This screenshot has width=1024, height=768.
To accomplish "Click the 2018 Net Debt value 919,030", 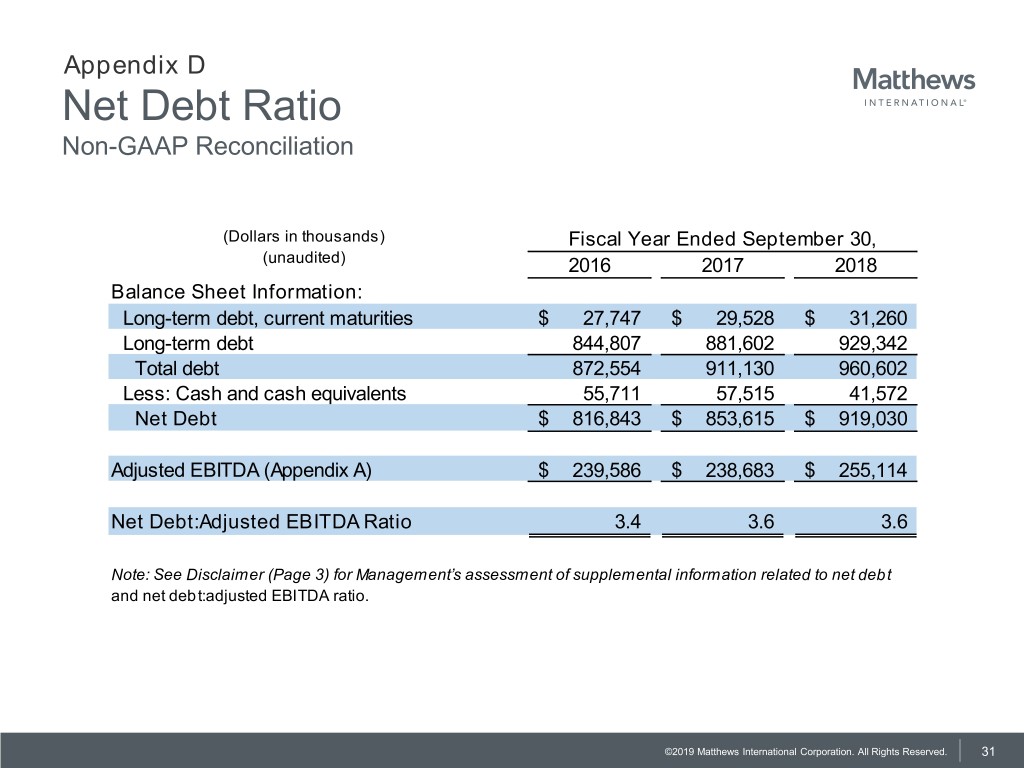I will click(870, 418).
